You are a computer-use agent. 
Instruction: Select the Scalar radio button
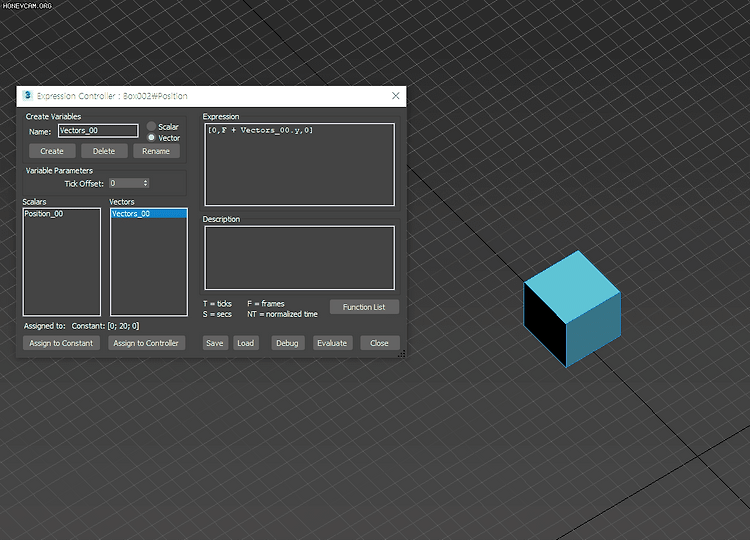pos(151,126)
